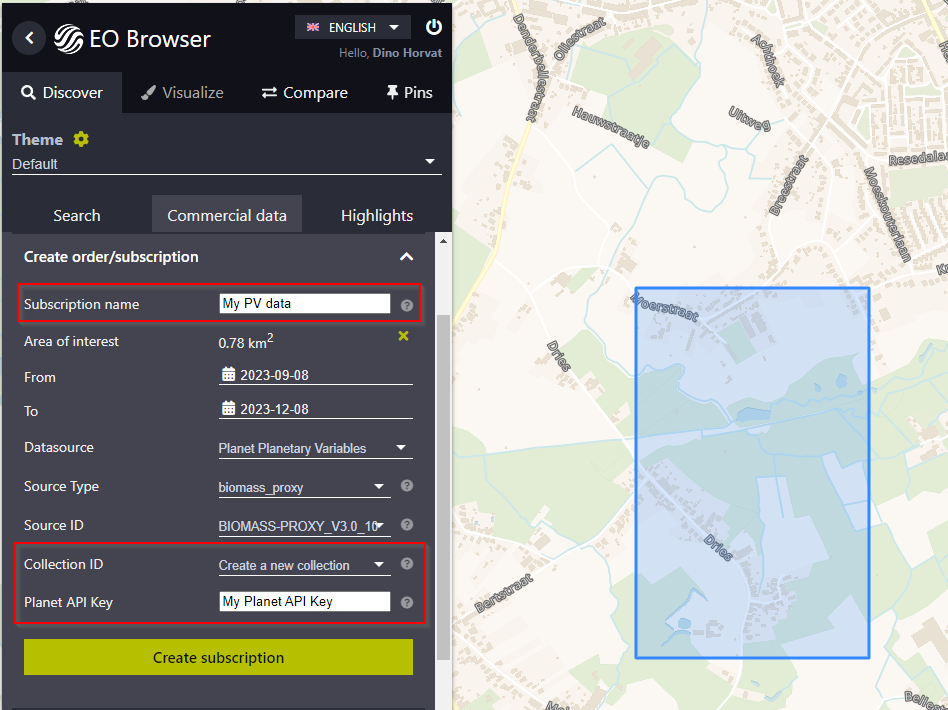Click the Create subscription button
The image size is (948, 710).
point(218,657)
